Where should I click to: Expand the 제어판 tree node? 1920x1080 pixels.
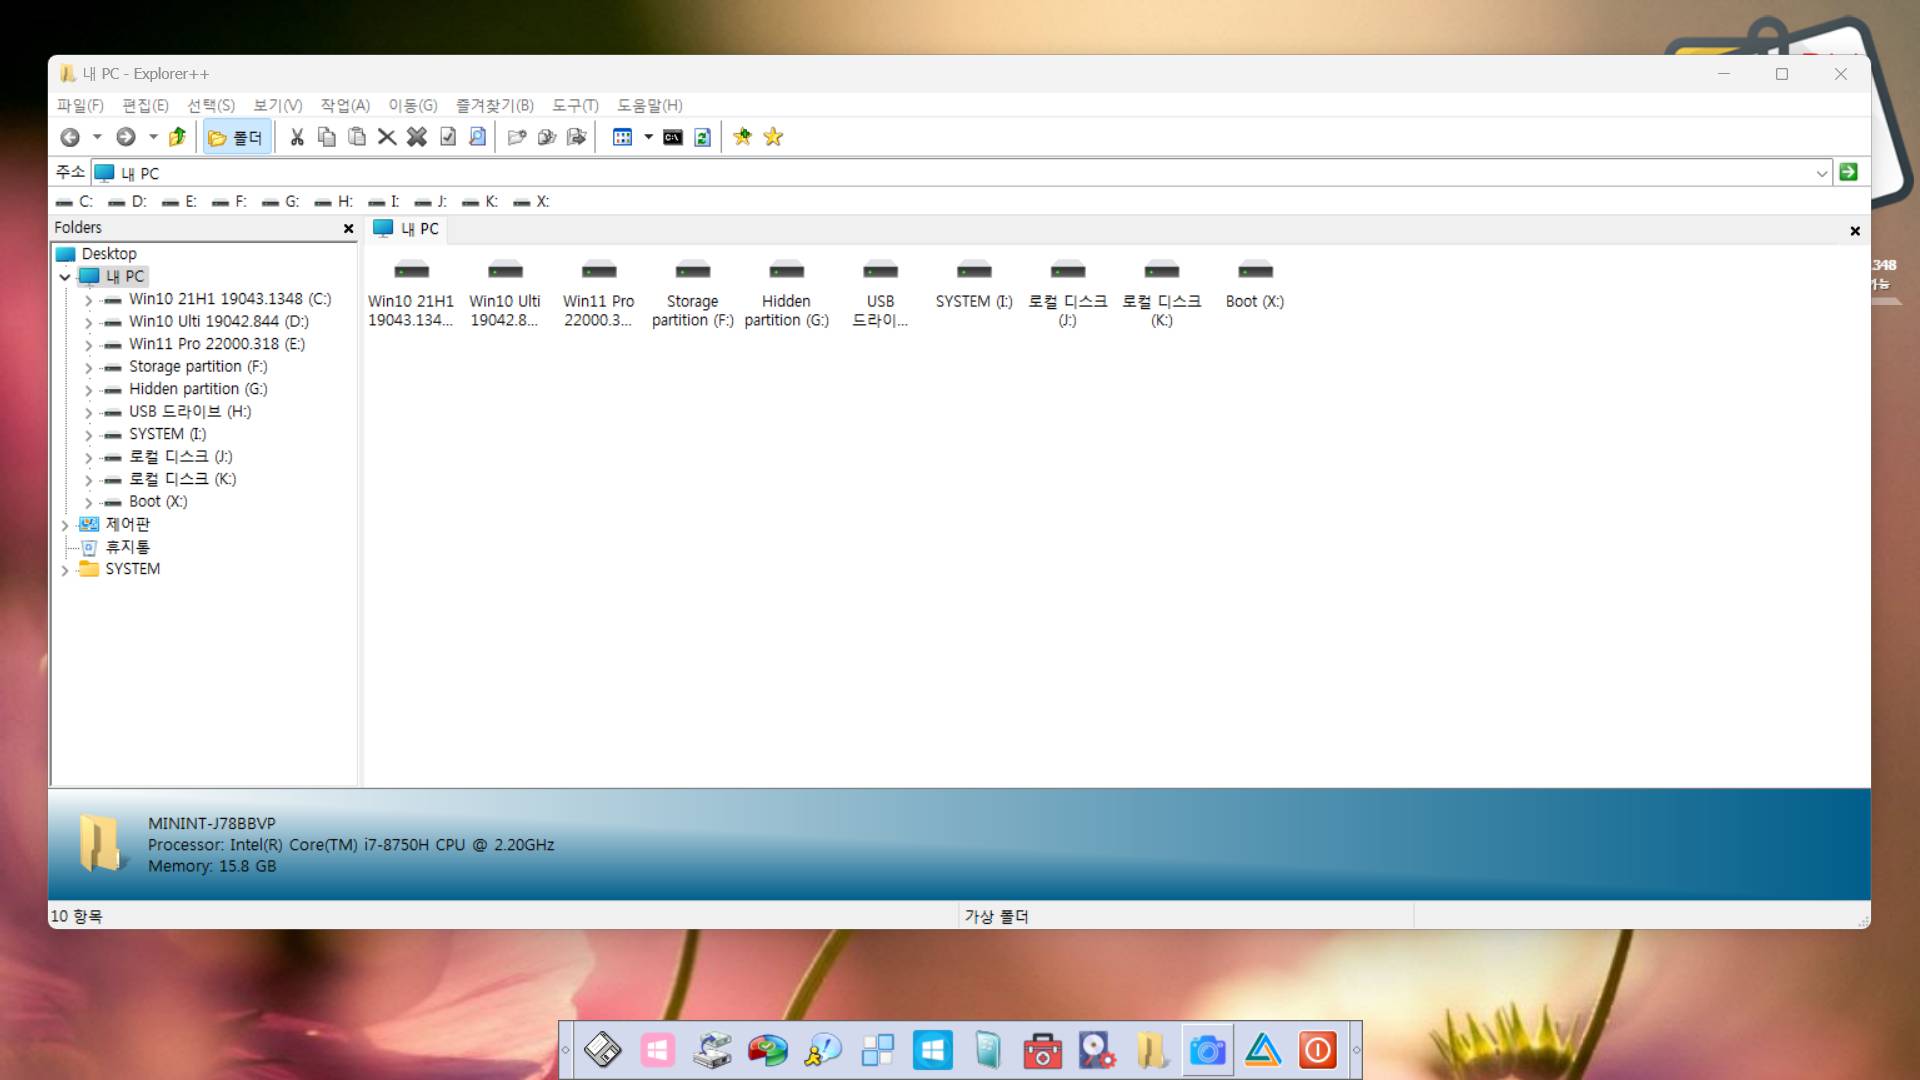(x=65, y=525)
